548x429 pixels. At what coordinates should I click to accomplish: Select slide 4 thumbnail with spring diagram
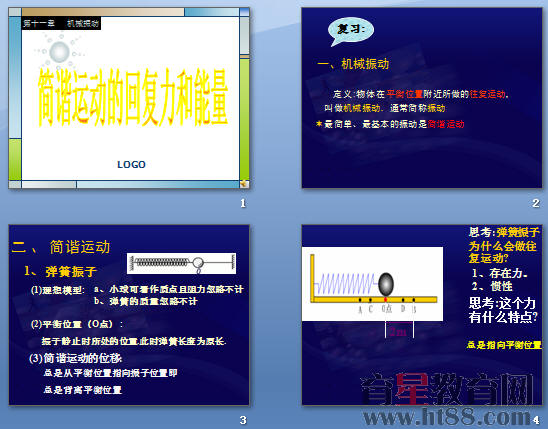(x=422, y=315)
